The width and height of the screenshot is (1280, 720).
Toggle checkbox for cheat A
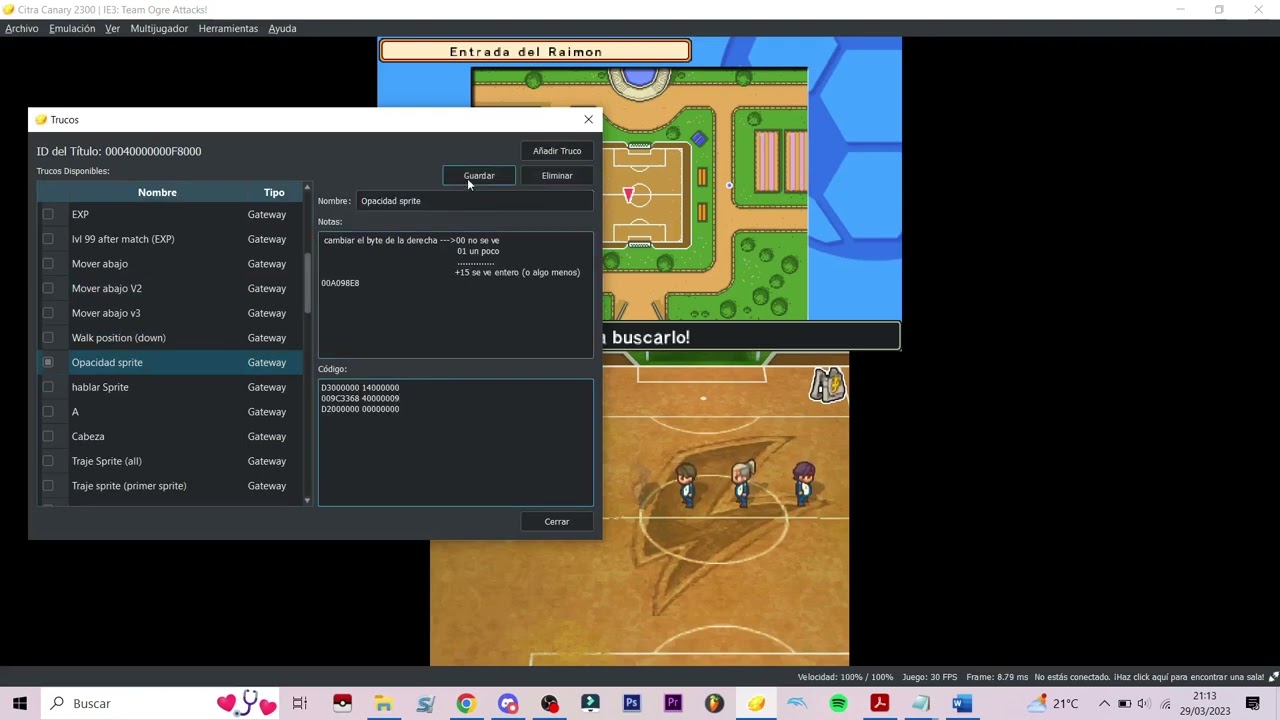click(x=48, y=412)
